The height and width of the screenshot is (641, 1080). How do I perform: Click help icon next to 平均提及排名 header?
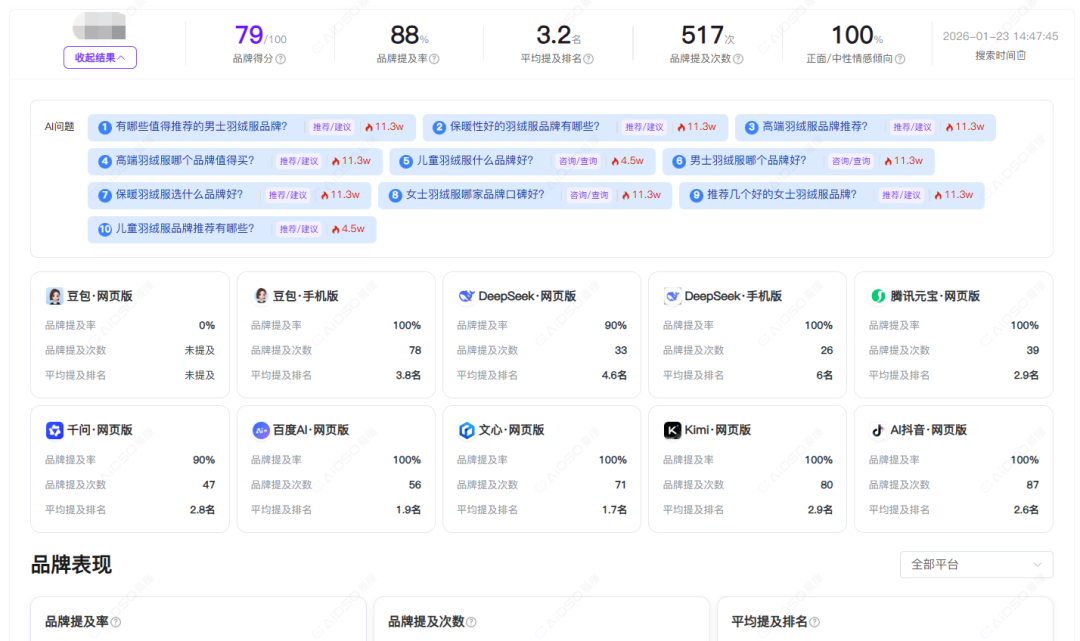[x=588, y=59]
